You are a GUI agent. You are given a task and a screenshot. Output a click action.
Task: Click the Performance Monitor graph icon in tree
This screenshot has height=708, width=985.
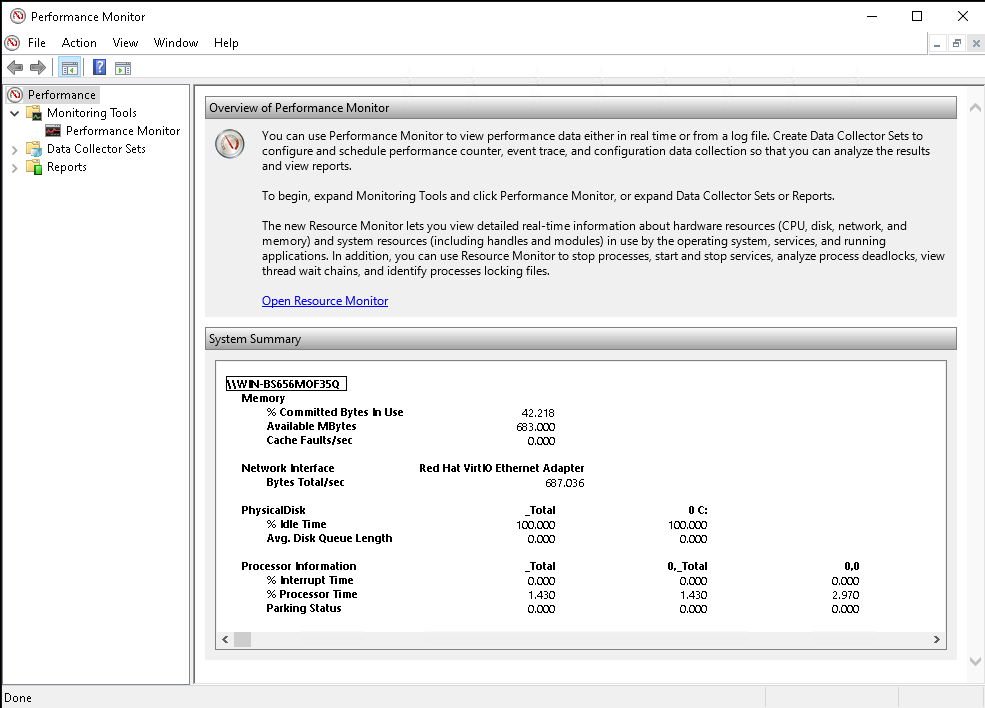pyautogui.click(x=53, y=131)
